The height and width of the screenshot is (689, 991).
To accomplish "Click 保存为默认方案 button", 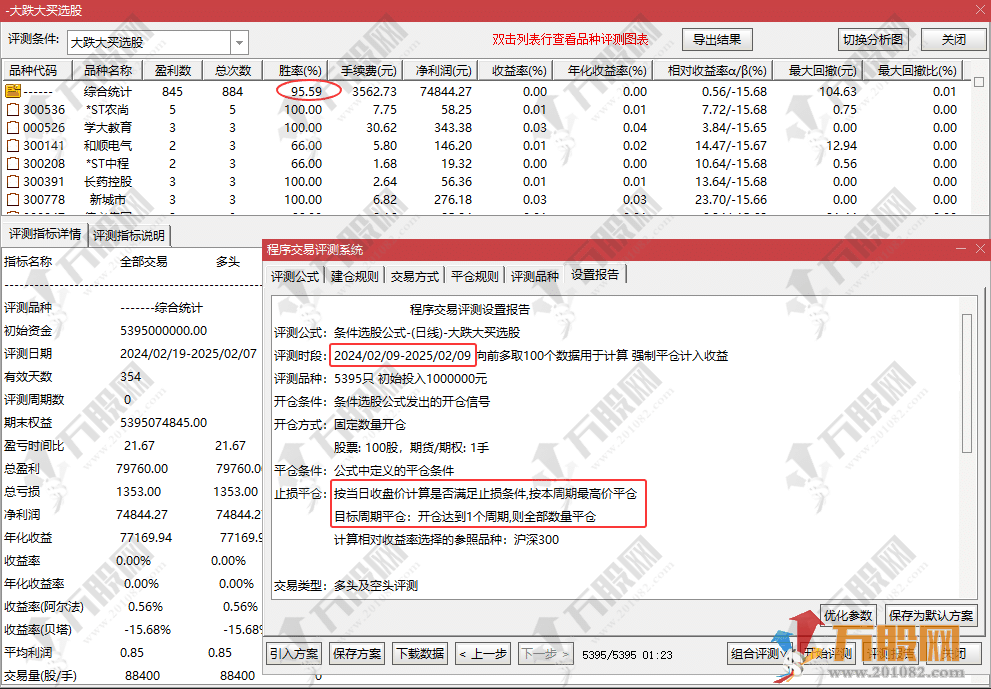I will pos(930,615).
